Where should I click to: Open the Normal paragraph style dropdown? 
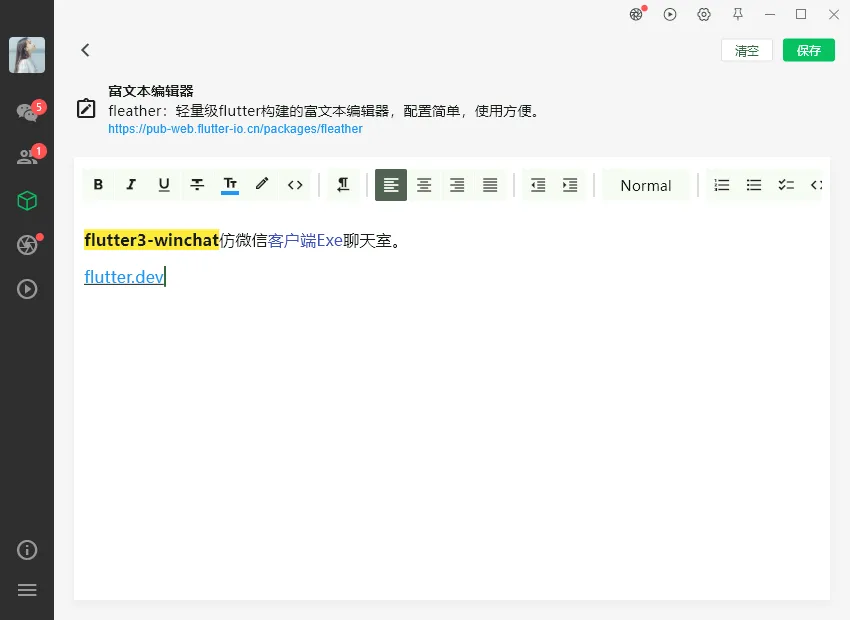[x=645, y=185]
